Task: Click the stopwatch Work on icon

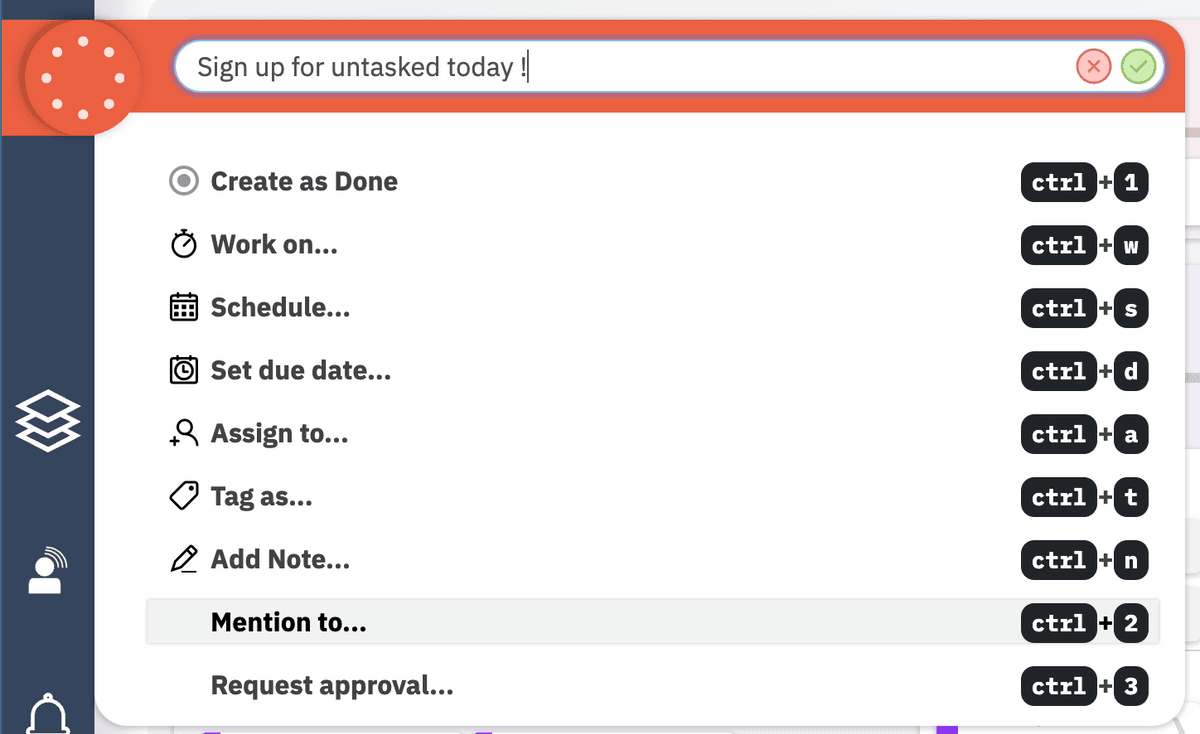Action: pyautogui.click(x=184, y=245)
